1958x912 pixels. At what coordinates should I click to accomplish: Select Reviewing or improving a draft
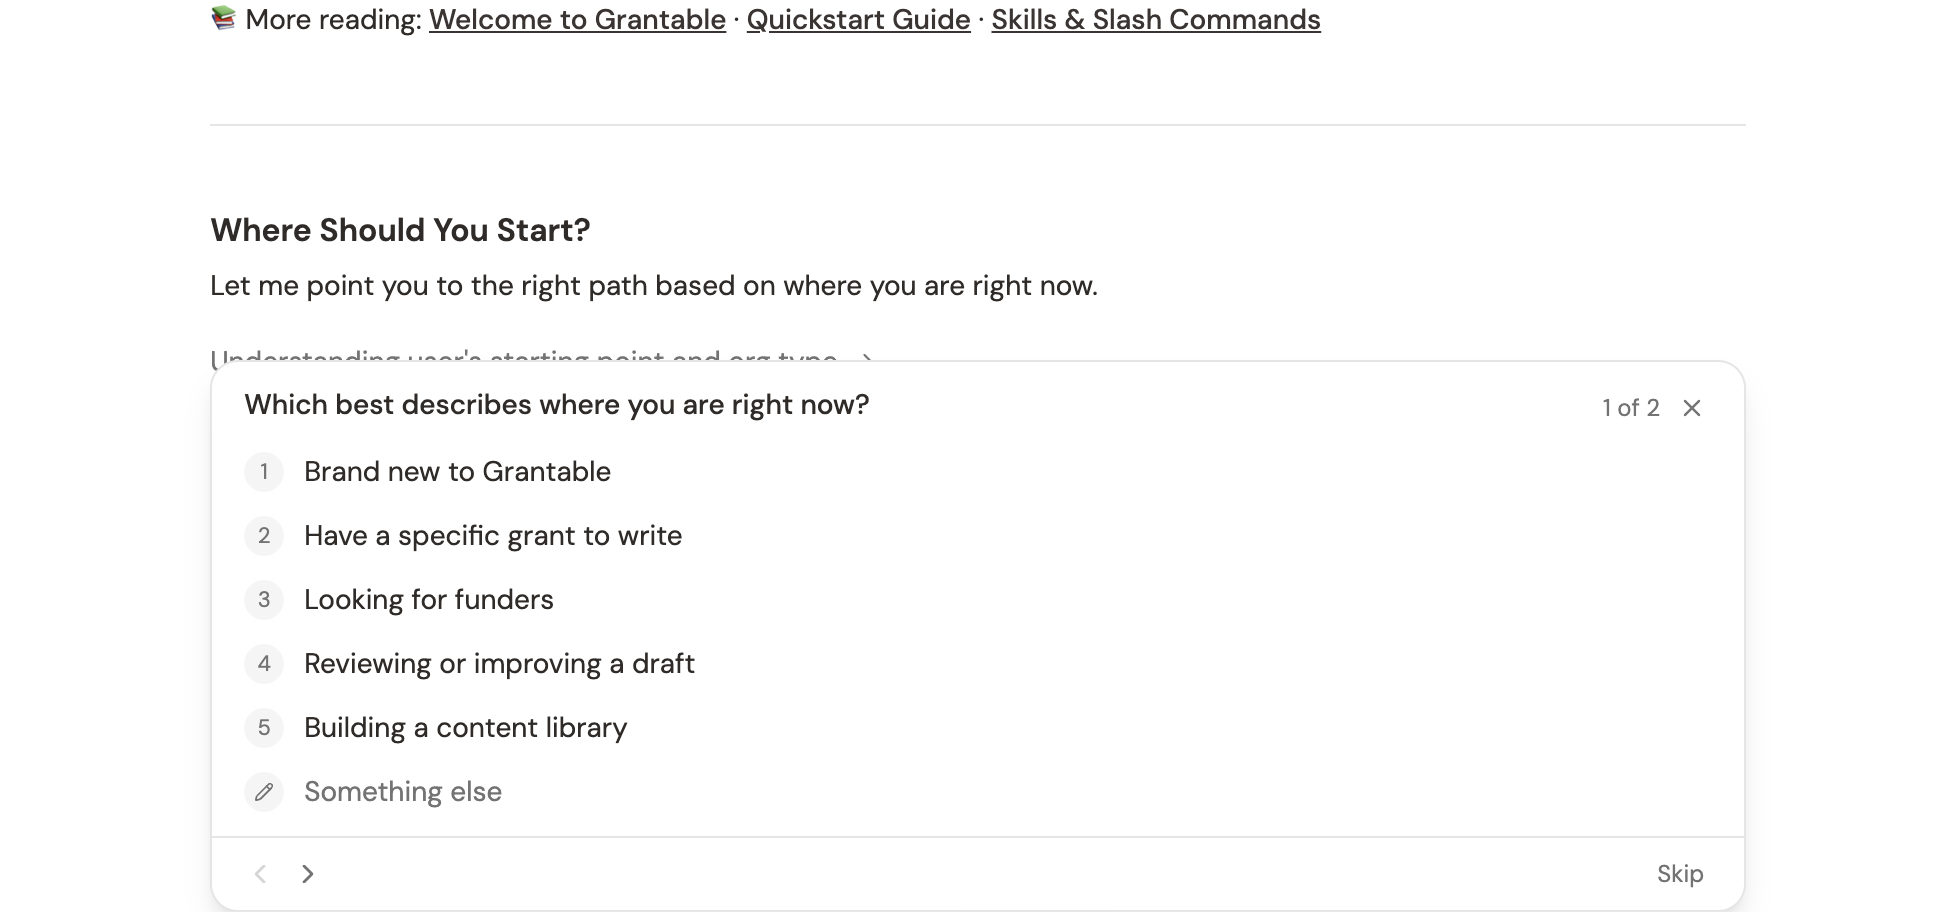499,664
